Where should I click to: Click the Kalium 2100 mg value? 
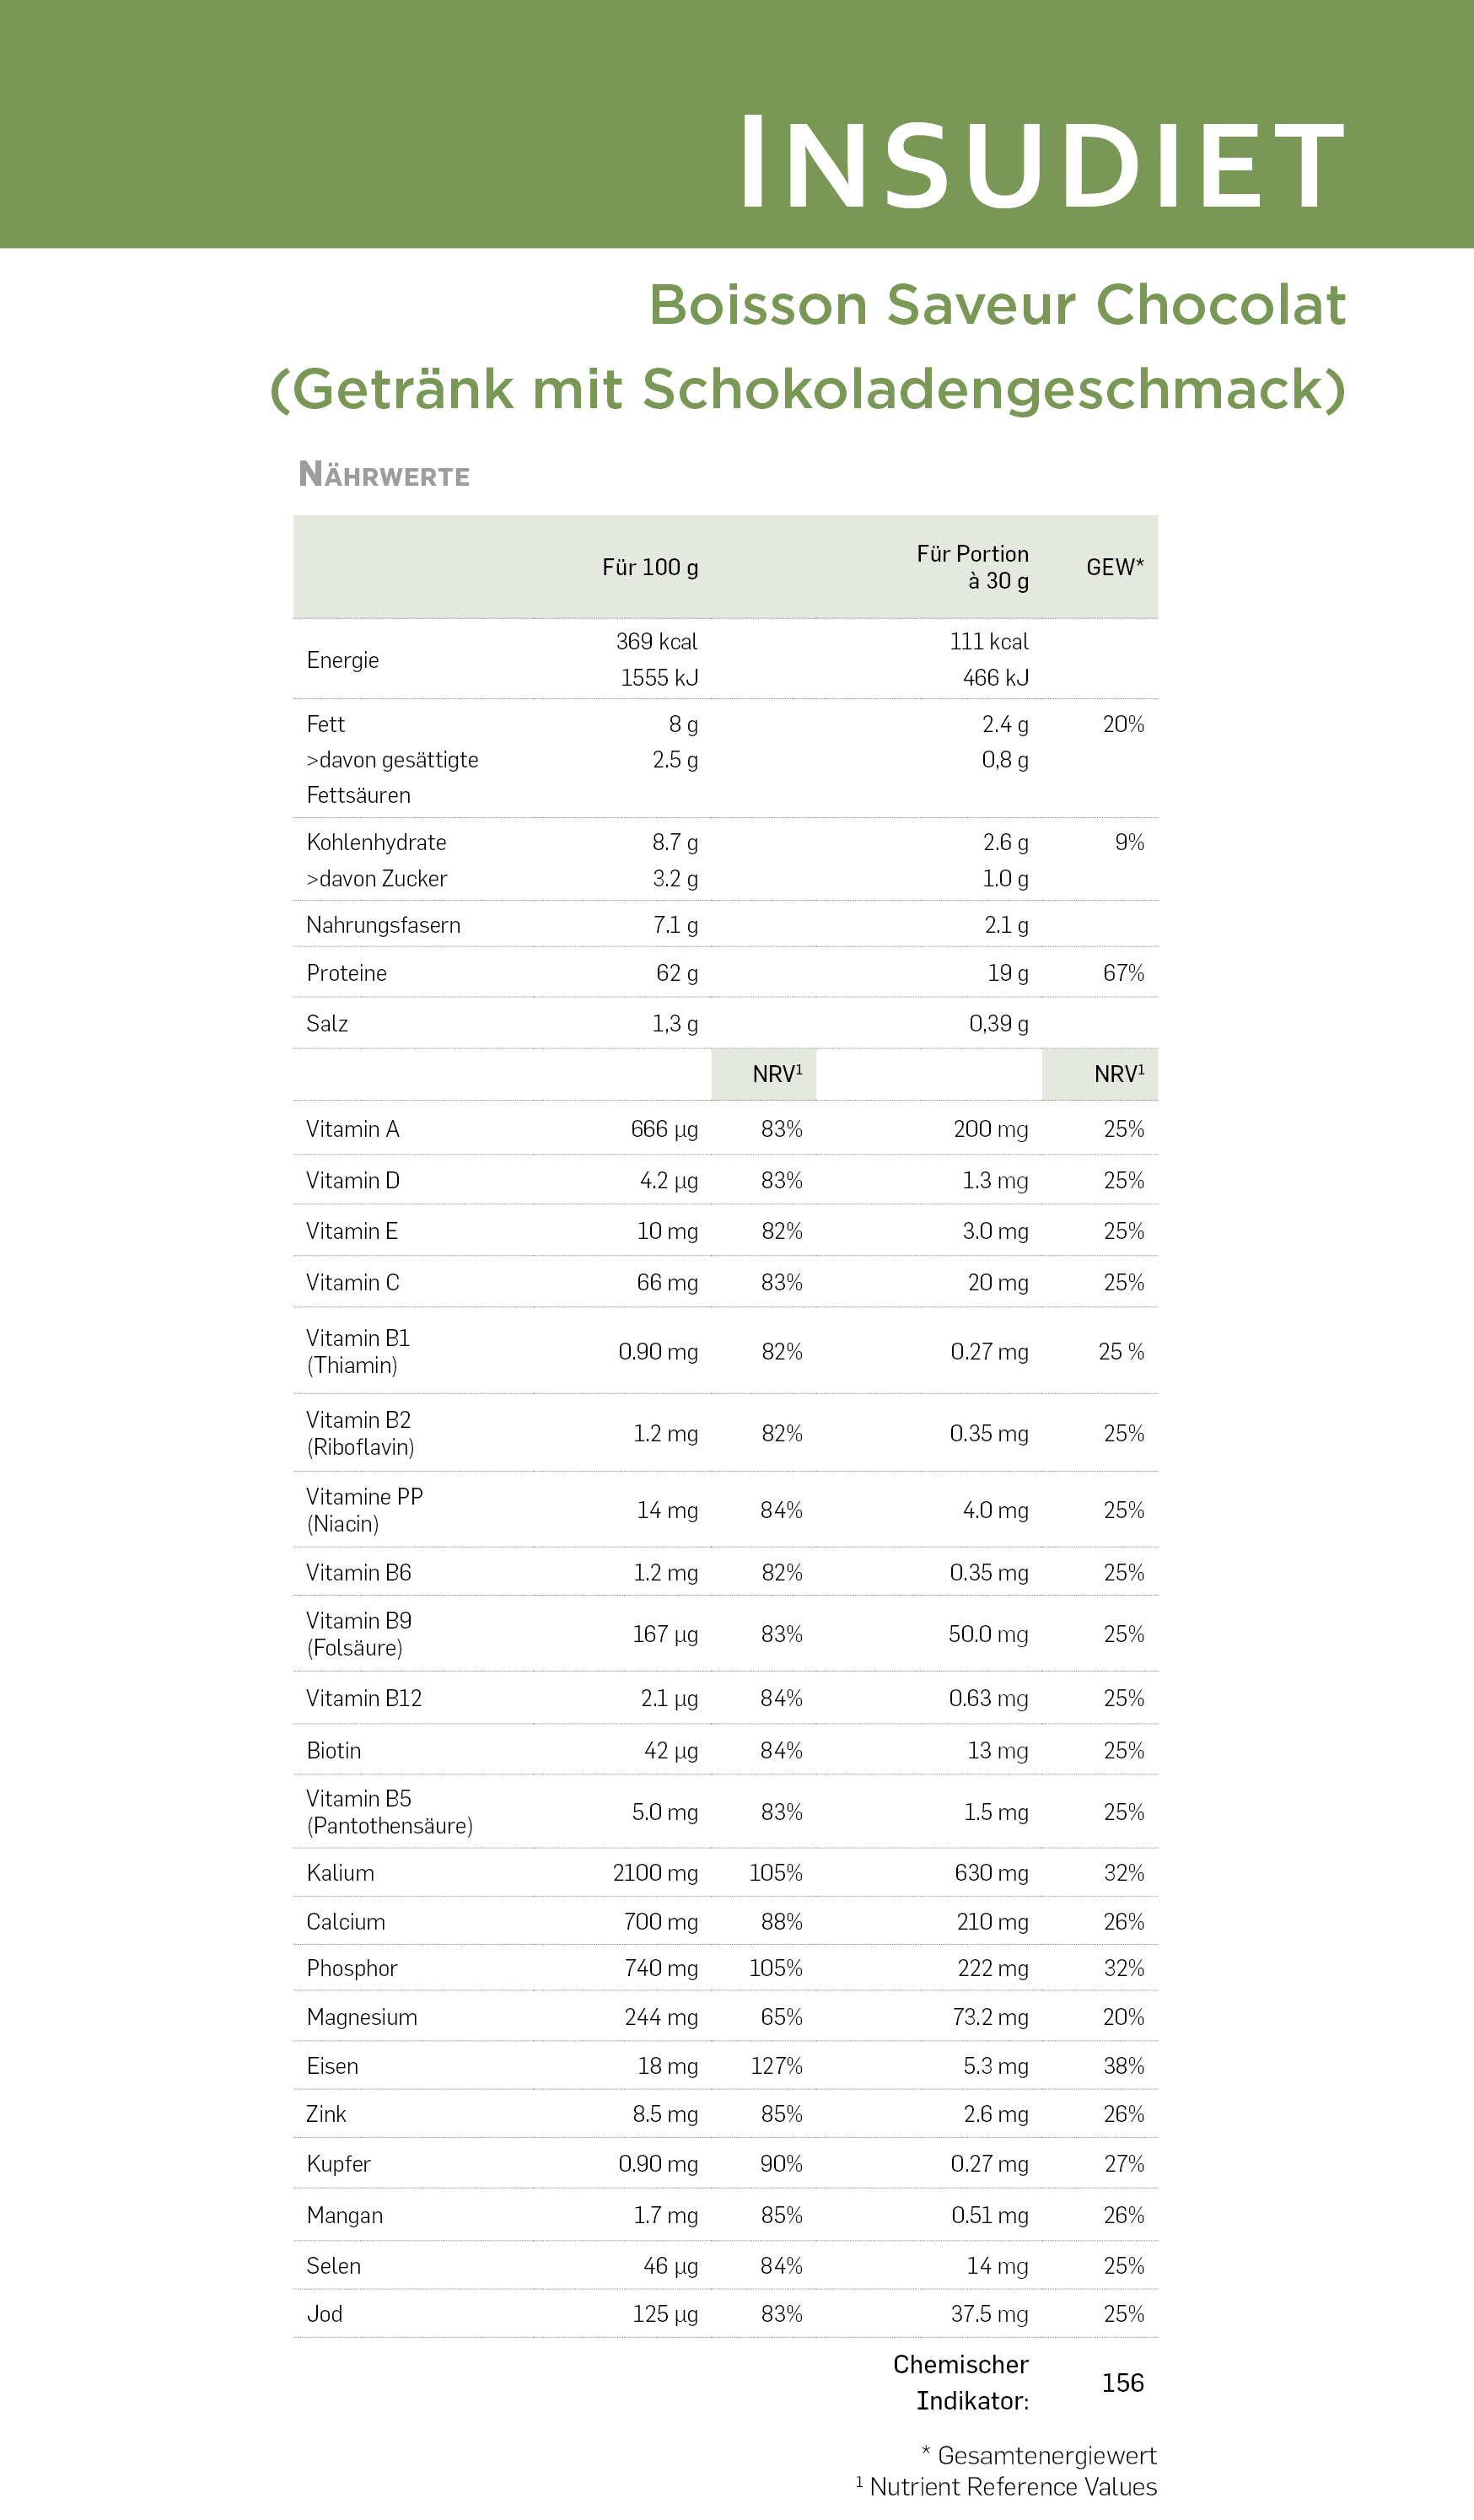pyautogui.click(x=655, y=1873)
